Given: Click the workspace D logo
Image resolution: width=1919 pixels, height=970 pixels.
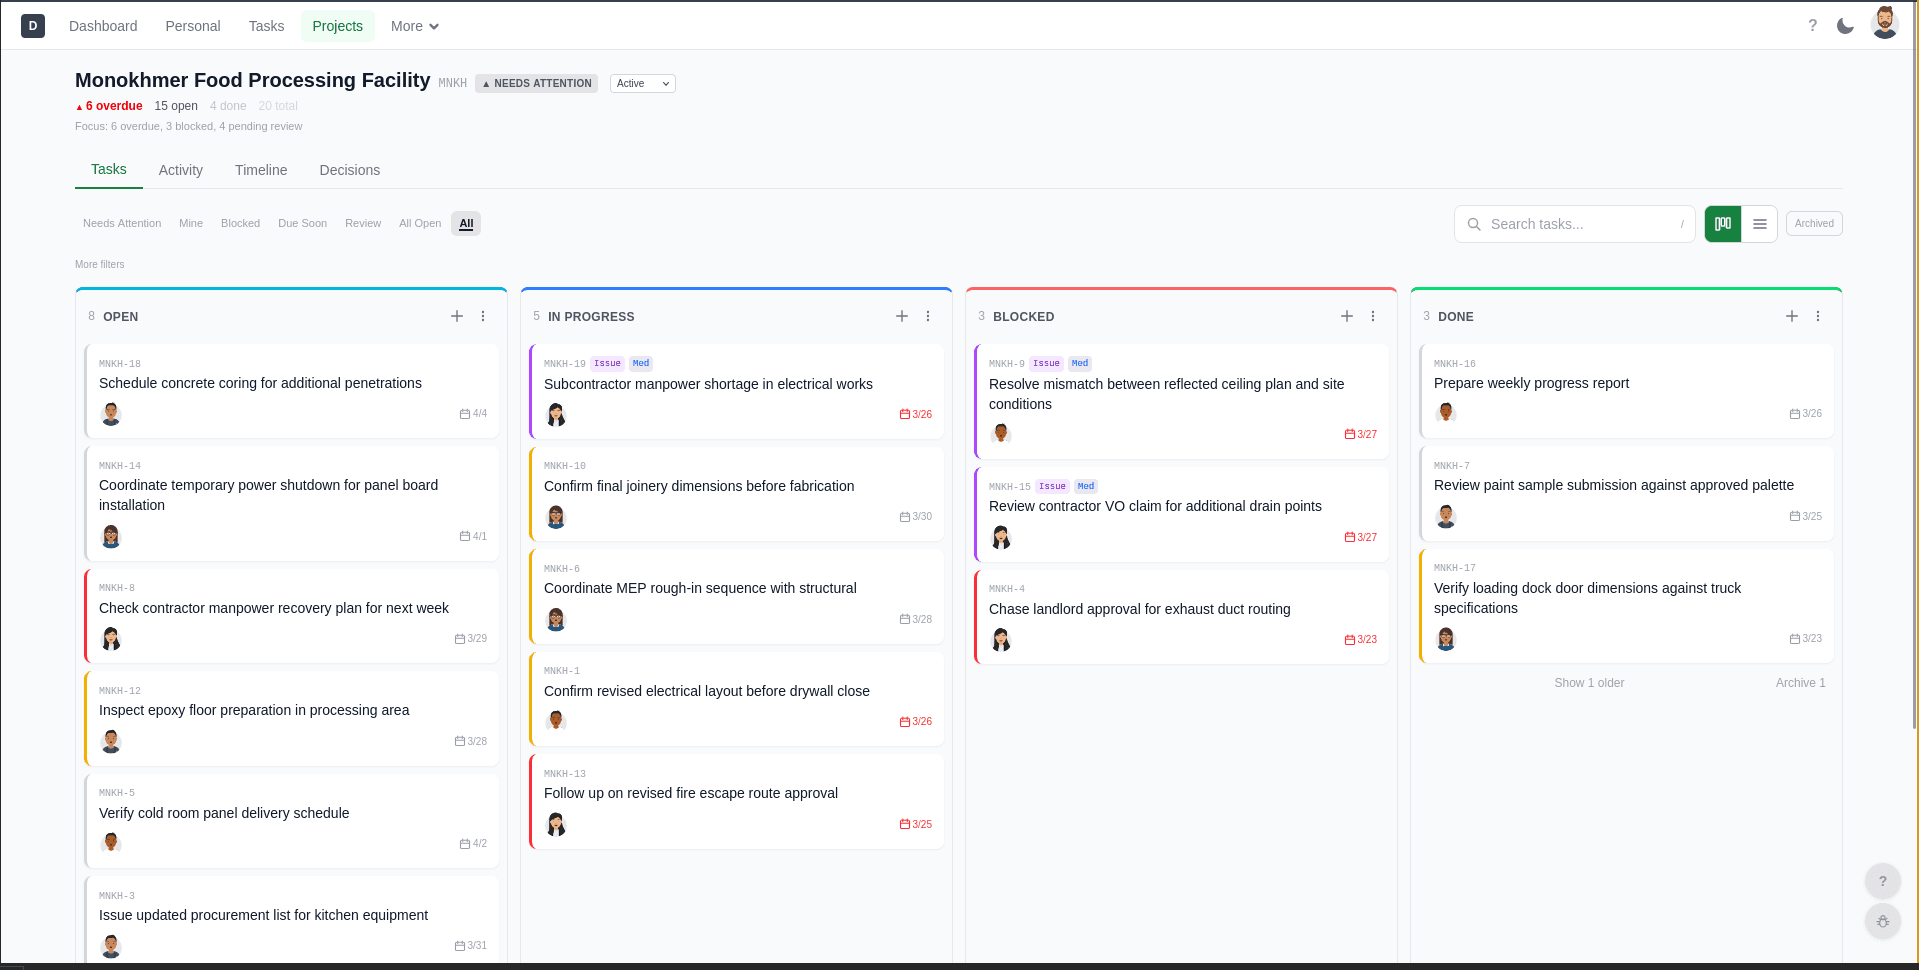Looking at the screenshot, I should (33, 25).
